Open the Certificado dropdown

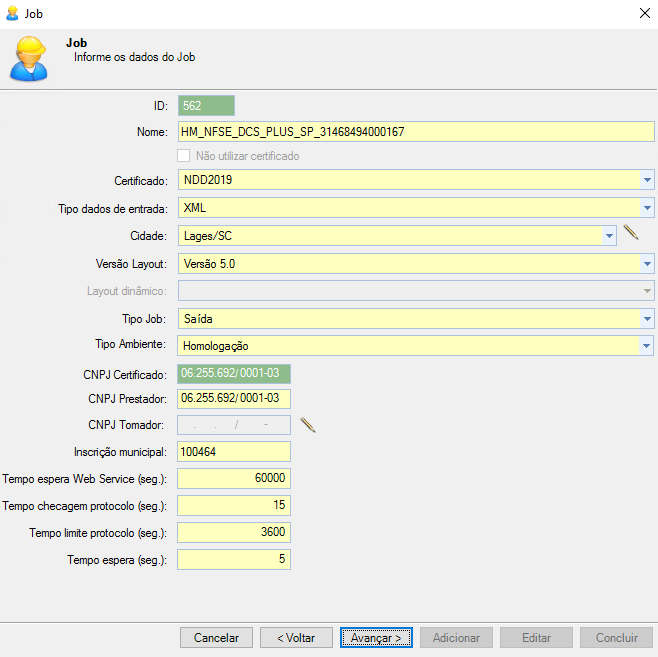pyautogui.click(x=647, y=180)
